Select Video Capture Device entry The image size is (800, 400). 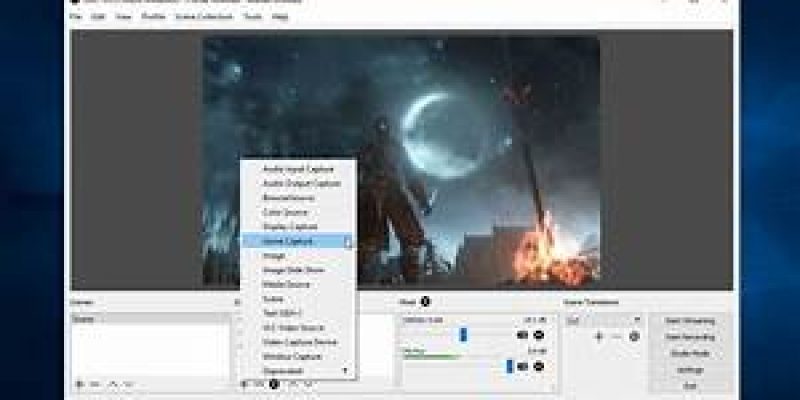click(x=299, y=342)
